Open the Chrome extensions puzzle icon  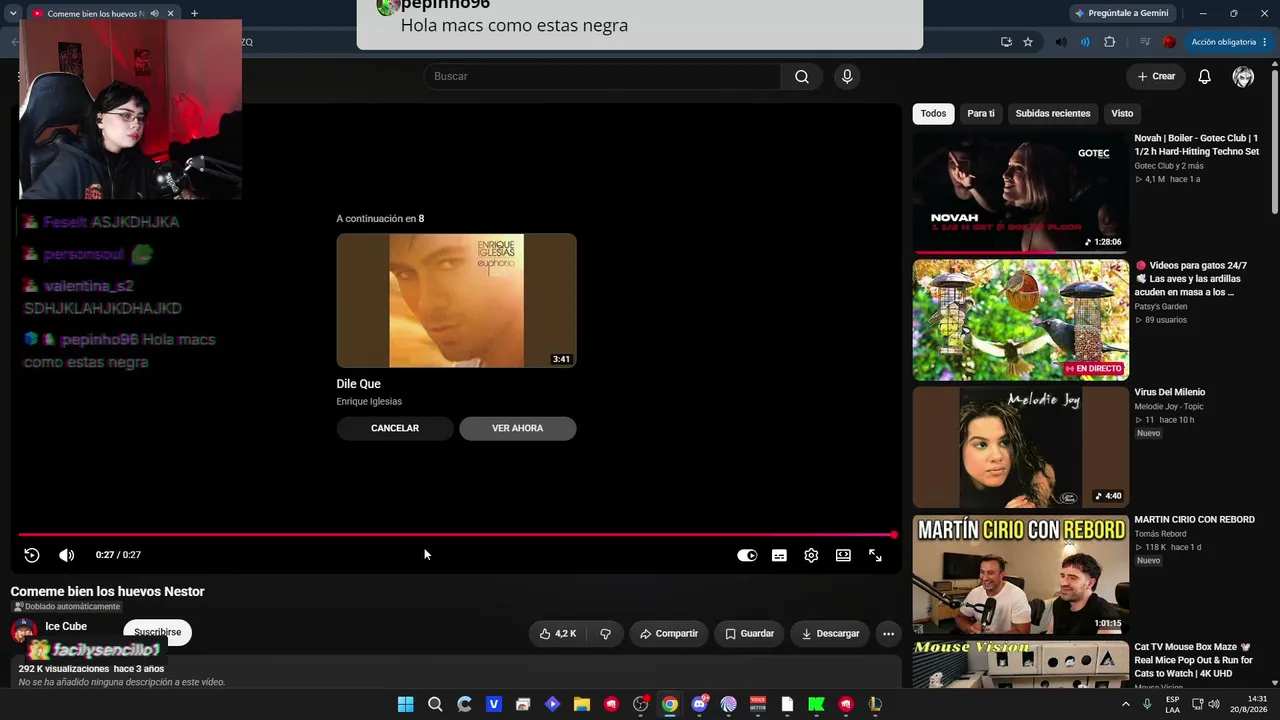point(1109,42)
